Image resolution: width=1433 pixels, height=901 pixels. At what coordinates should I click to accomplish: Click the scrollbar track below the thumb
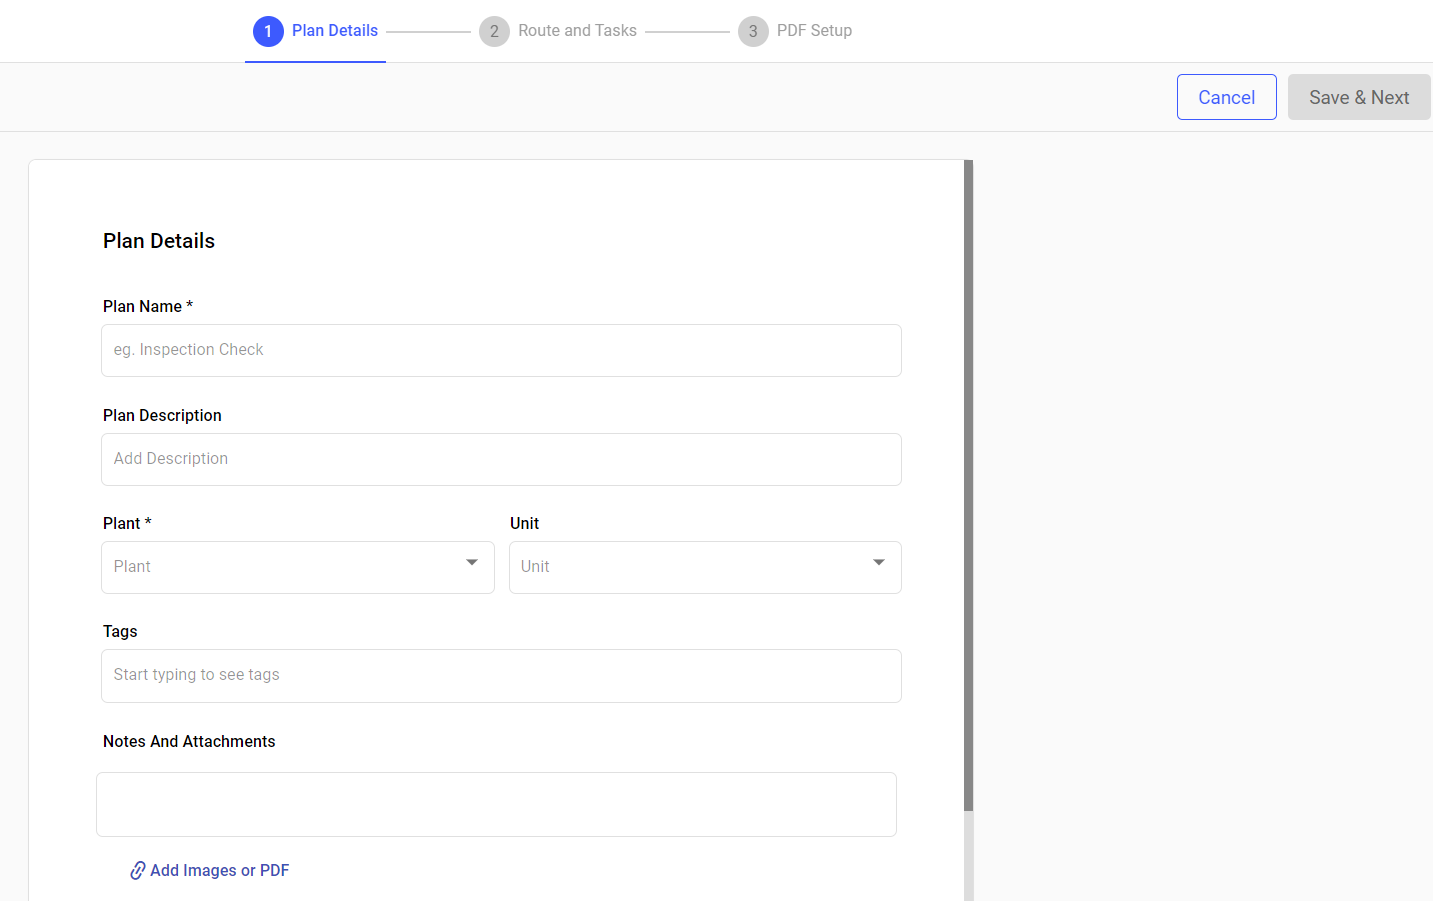pyautogui.click(x=968, y=855)
